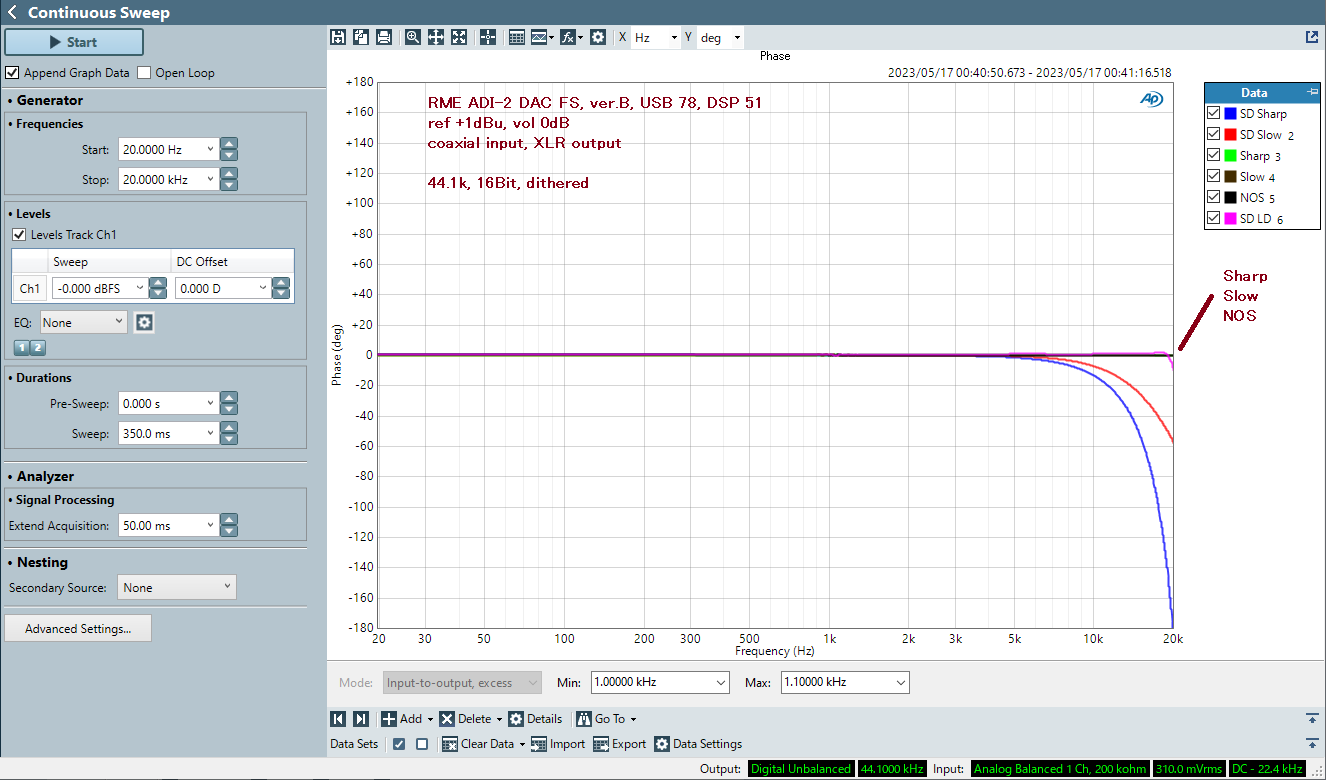Hide the green Sharp trace checkbox
Viewport: 1326px width, 780px height.
(1214, 156)
